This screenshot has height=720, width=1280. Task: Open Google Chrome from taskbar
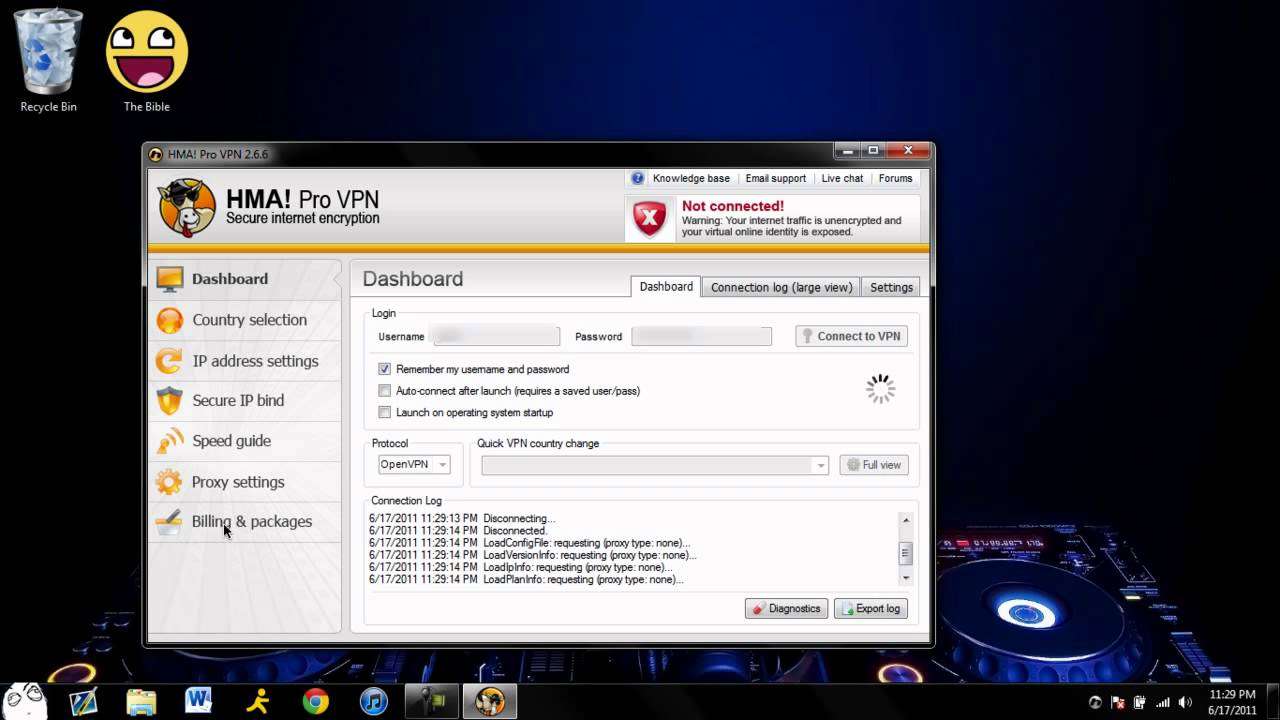point(316,702)
